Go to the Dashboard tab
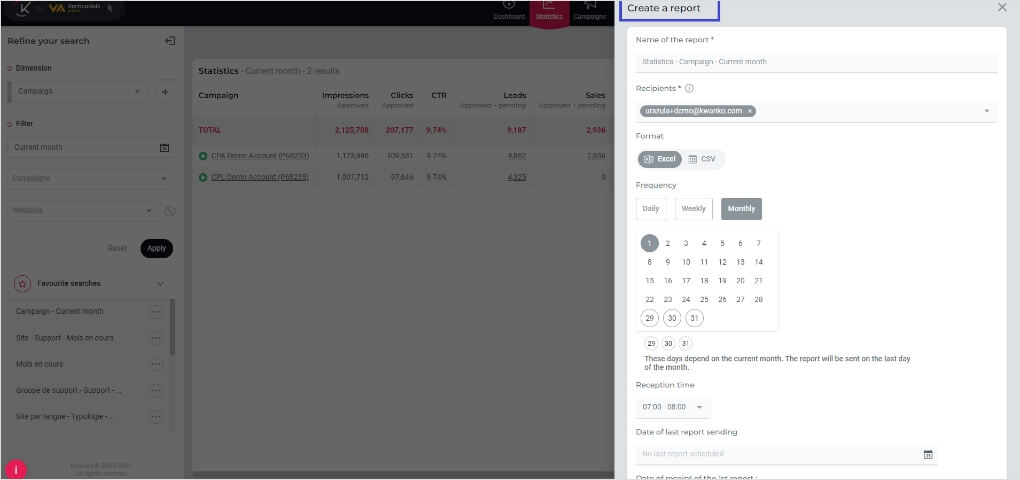Viewport: 1020px width, 480px height. click(508, 11)
